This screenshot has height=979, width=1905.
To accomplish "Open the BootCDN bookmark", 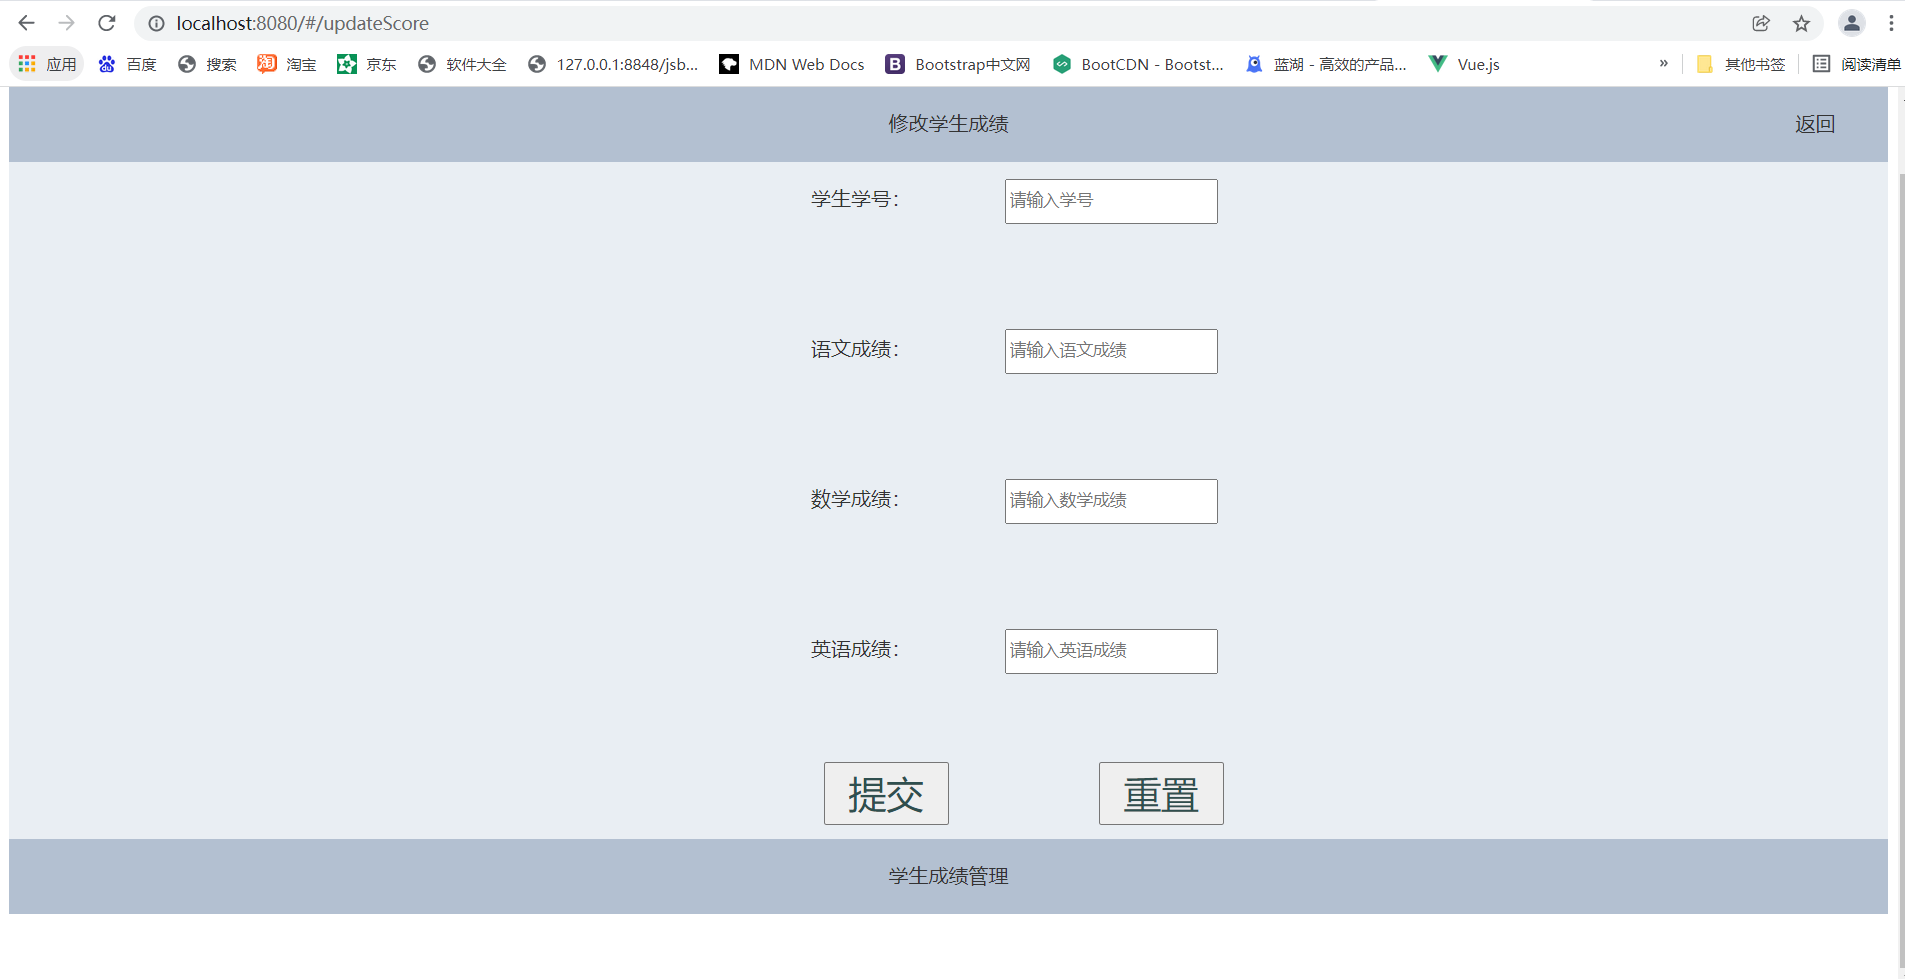I will pyautogui.click(x=1138, y=64).
